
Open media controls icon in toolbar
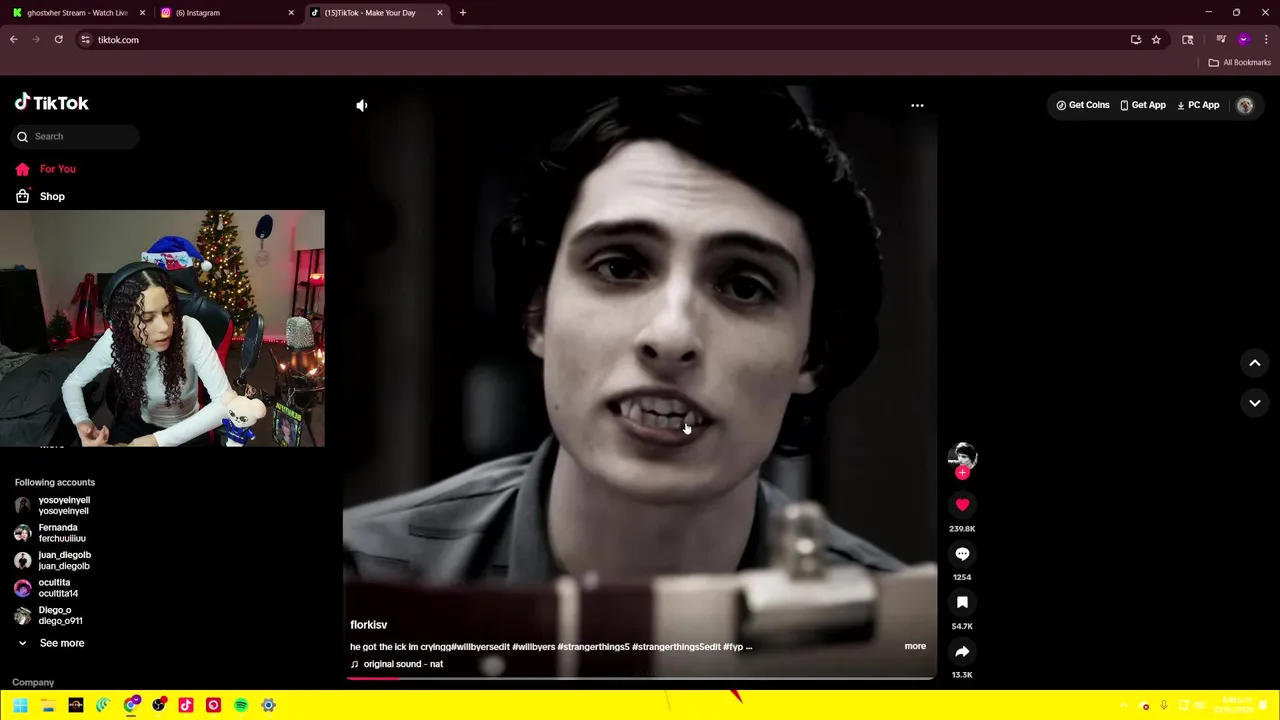(1221, 40)
